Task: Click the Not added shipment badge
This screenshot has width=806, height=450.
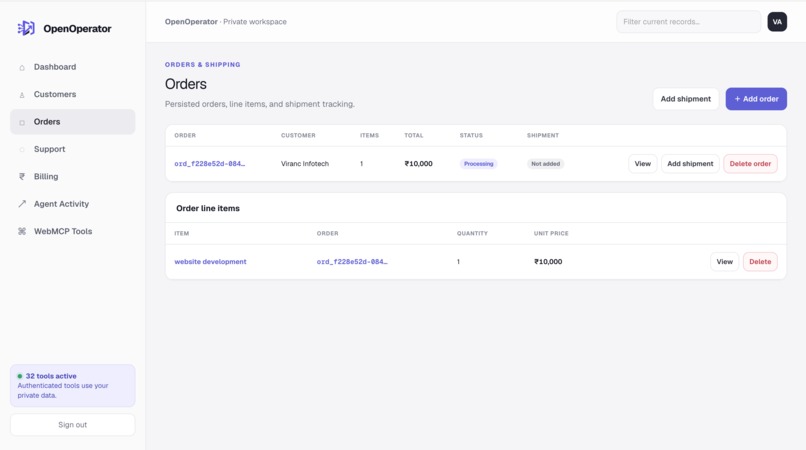Action: [x=545, y=164]
